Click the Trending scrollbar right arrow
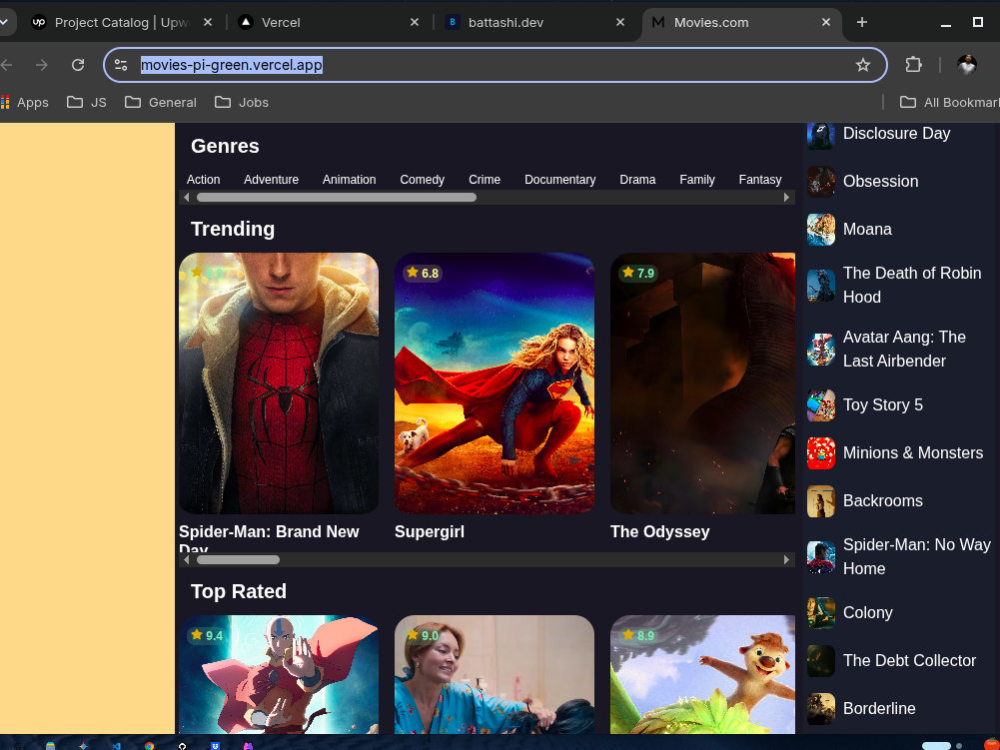 coord(786,560)
